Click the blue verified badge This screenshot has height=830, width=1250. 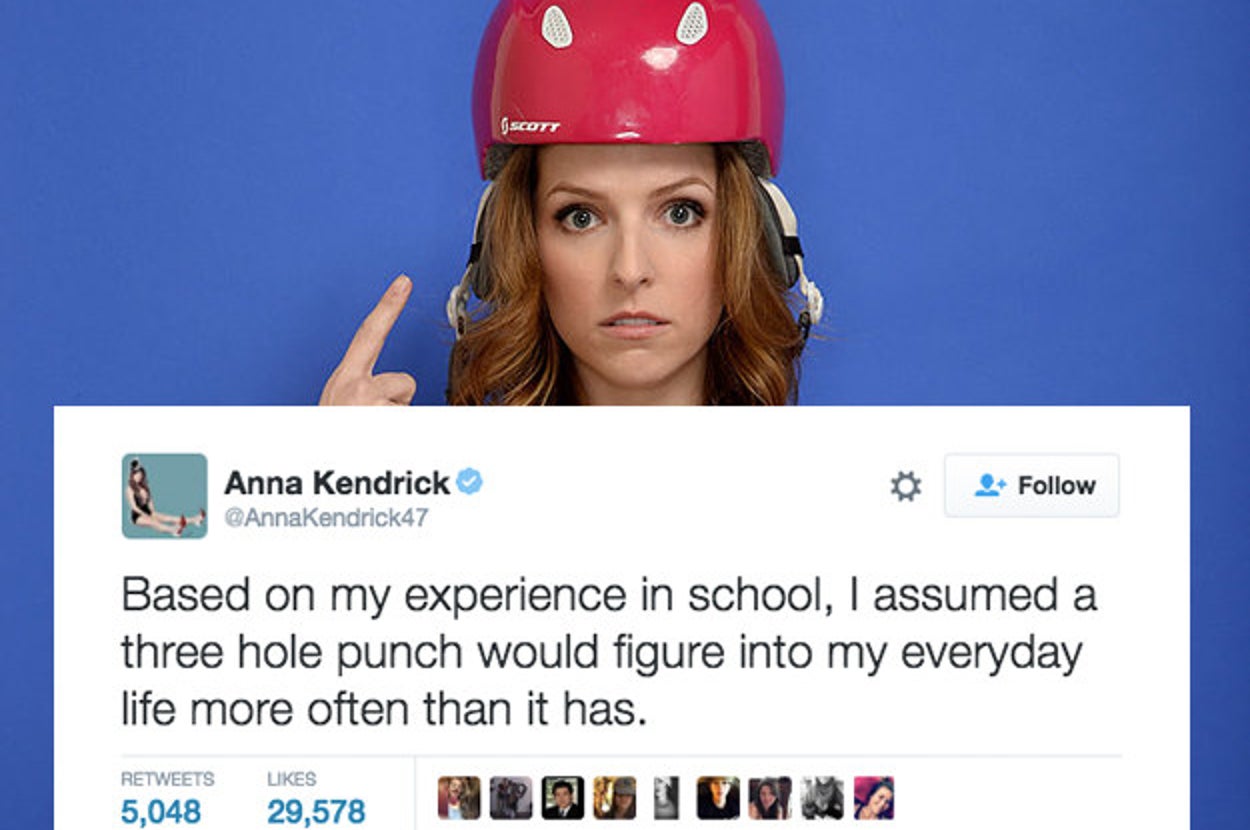click(469, 482)
